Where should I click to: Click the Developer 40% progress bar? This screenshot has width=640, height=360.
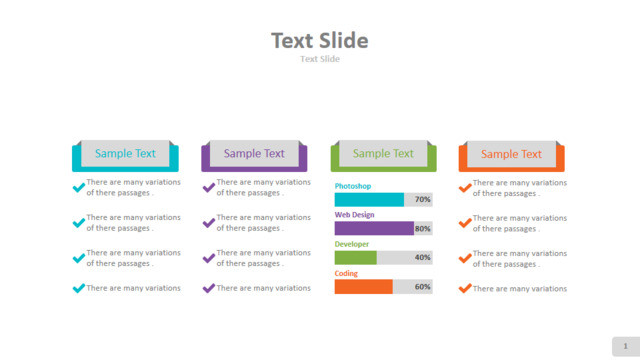click(384, 258)
